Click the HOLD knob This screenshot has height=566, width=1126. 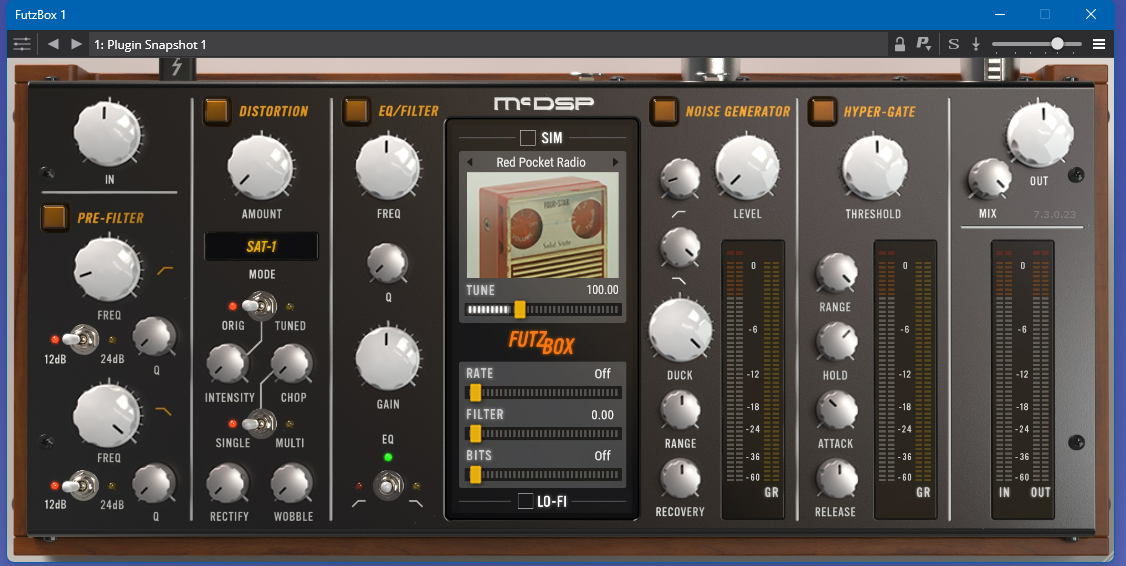(x=837, y=341)
